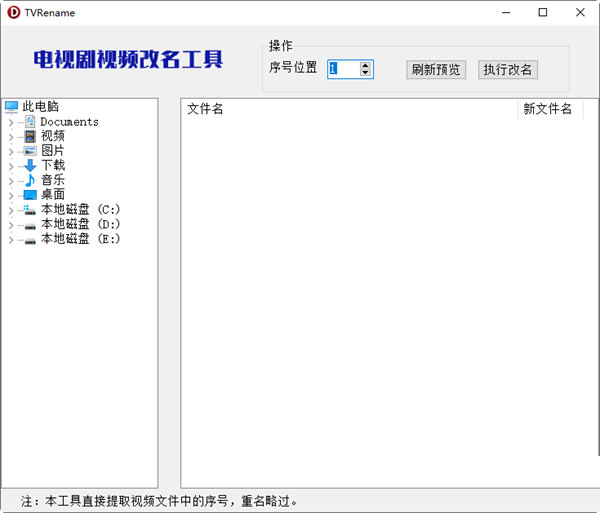Click the 序号位置 number input field
Screen dimensions: 600x513
pyautogui.click(x=342, y=69)
